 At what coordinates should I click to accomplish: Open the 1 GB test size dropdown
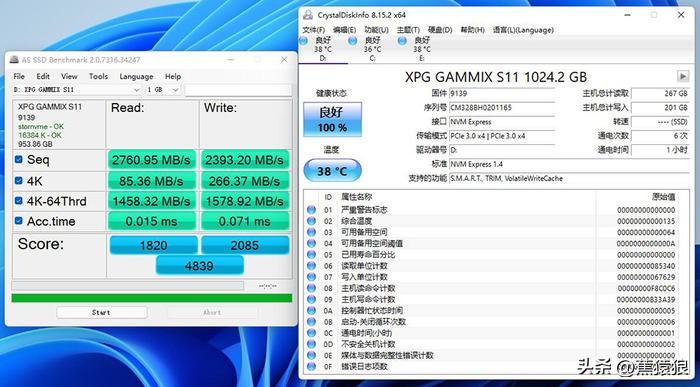tap(162, 90)
